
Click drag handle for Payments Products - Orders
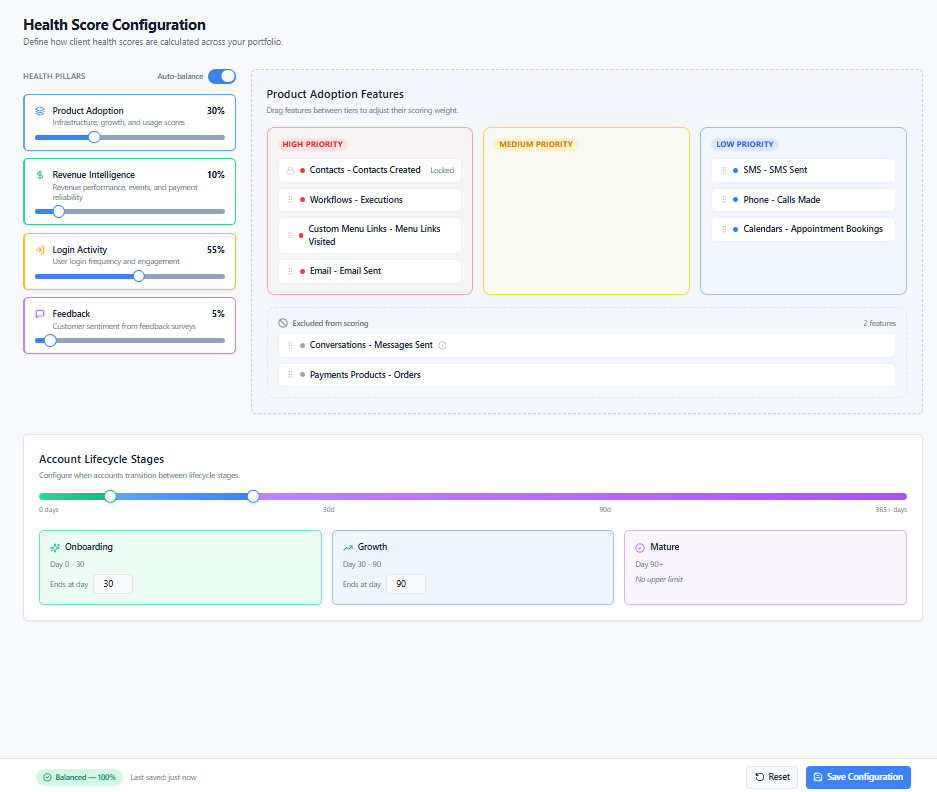290,375
